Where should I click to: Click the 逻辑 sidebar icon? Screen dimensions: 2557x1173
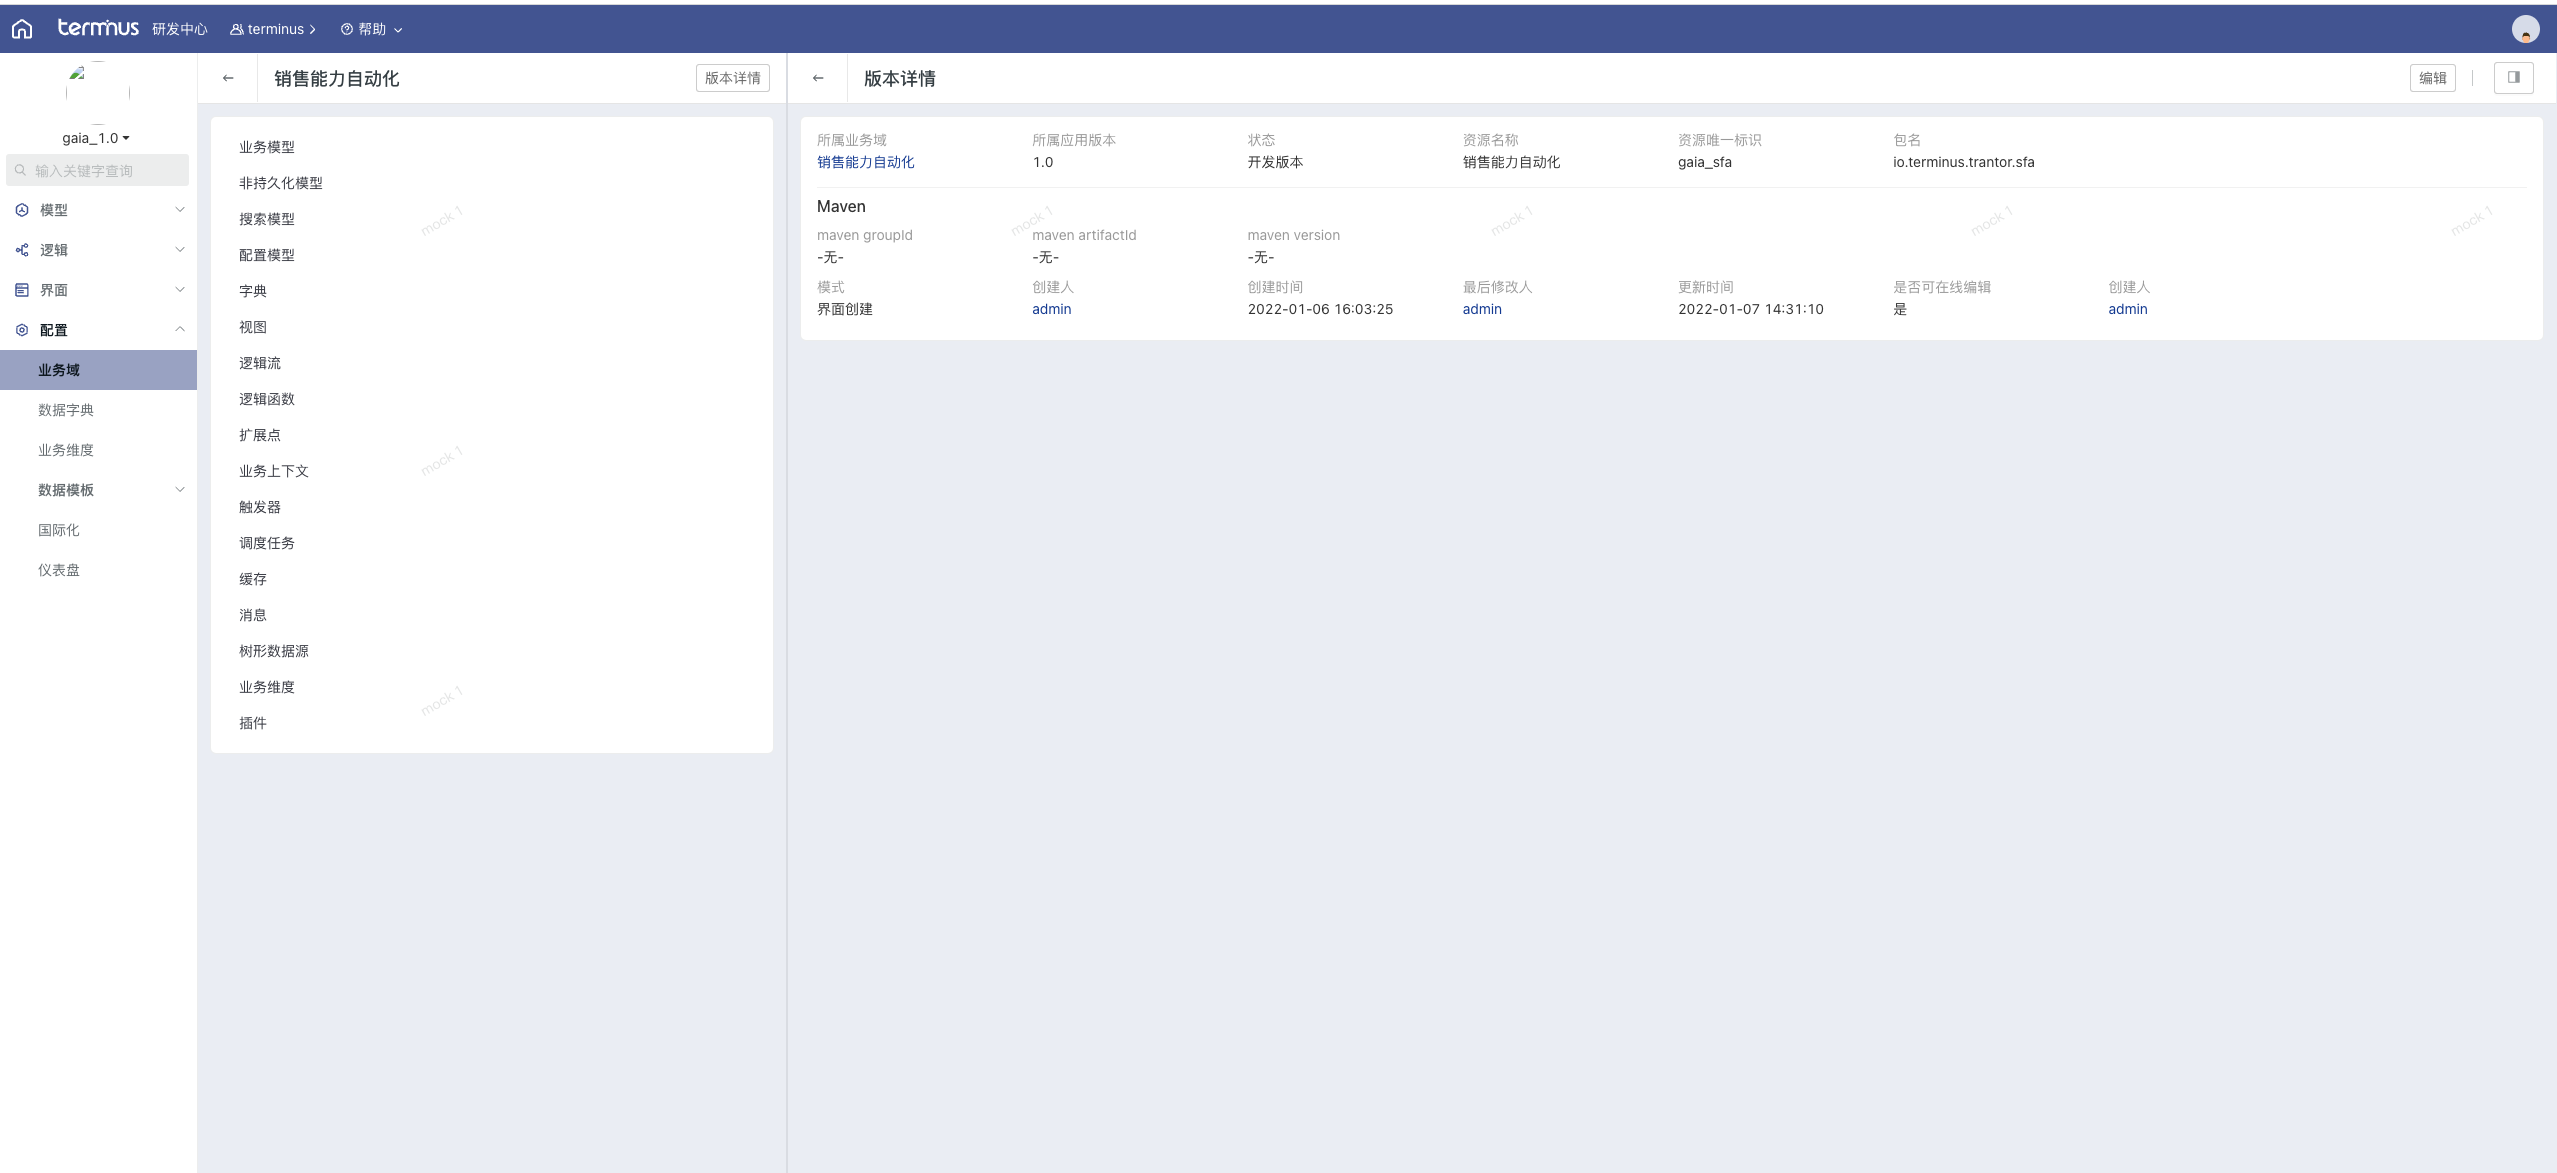point(22,250)
